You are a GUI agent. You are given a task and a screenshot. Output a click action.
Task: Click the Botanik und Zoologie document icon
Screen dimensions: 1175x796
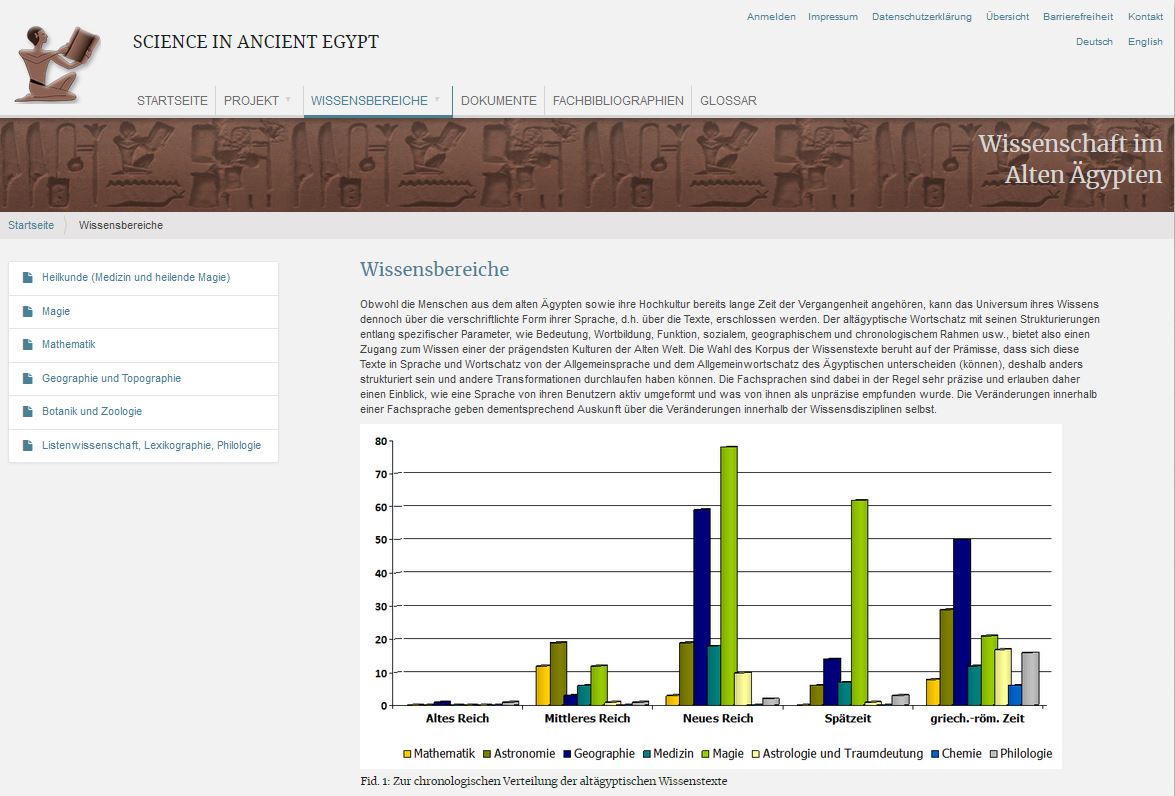(26, 411)
